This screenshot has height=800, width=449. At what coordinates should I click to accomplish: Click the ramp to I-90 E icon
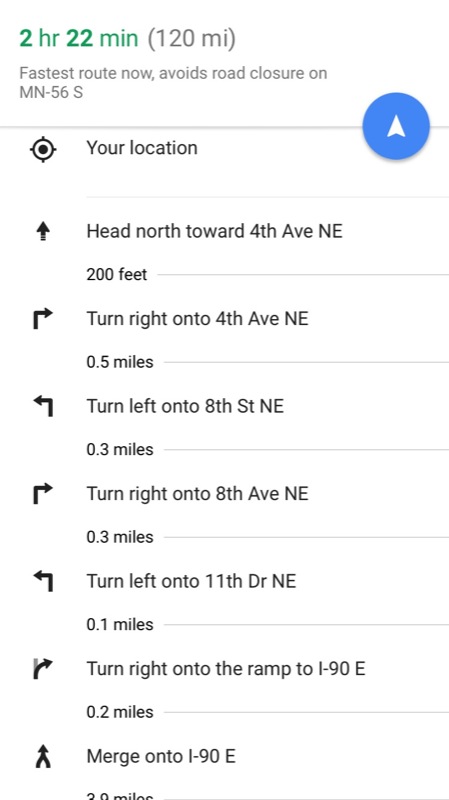[x=43, y=669]
